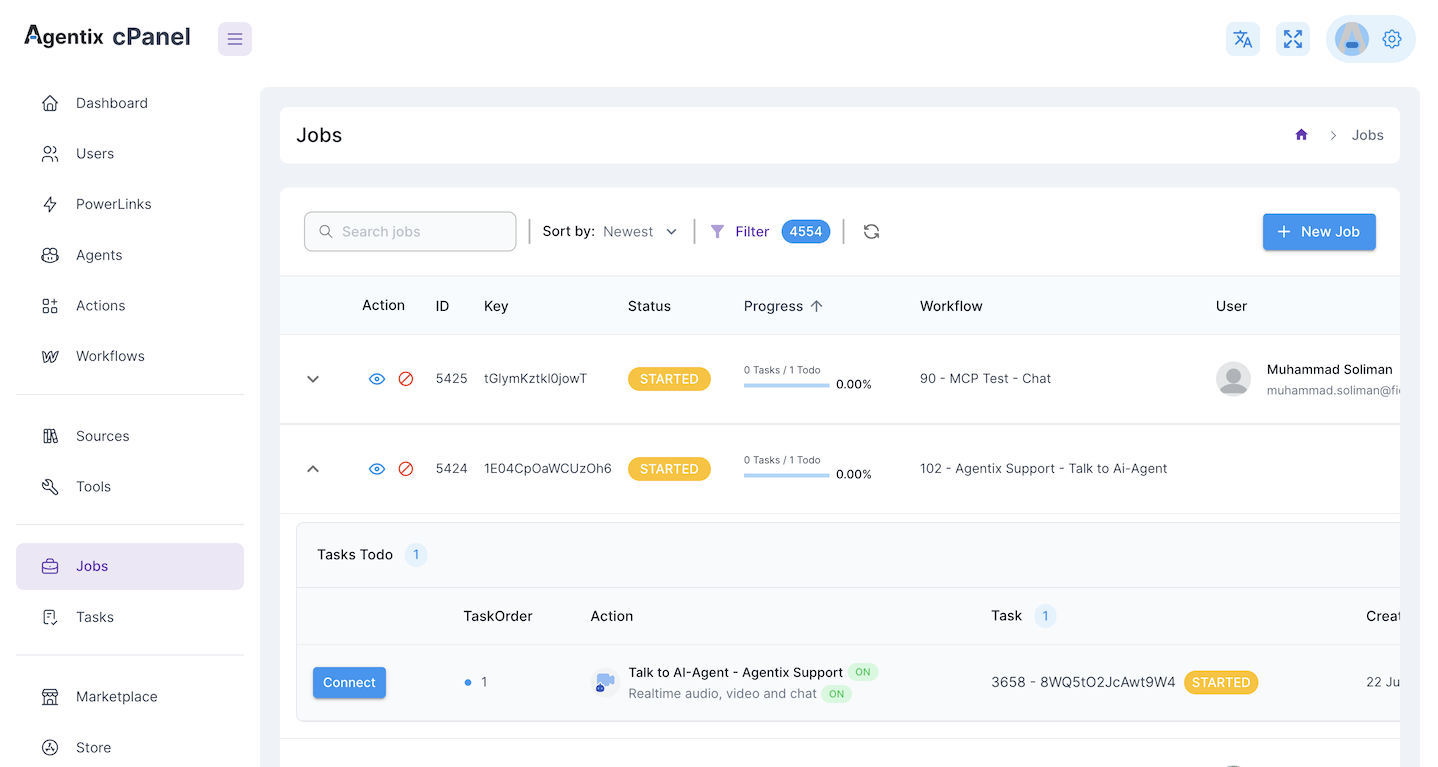Collapse the details of job 5424
Image resolution: width=1438 pixels, height=767 pixels.
(313, 468)
